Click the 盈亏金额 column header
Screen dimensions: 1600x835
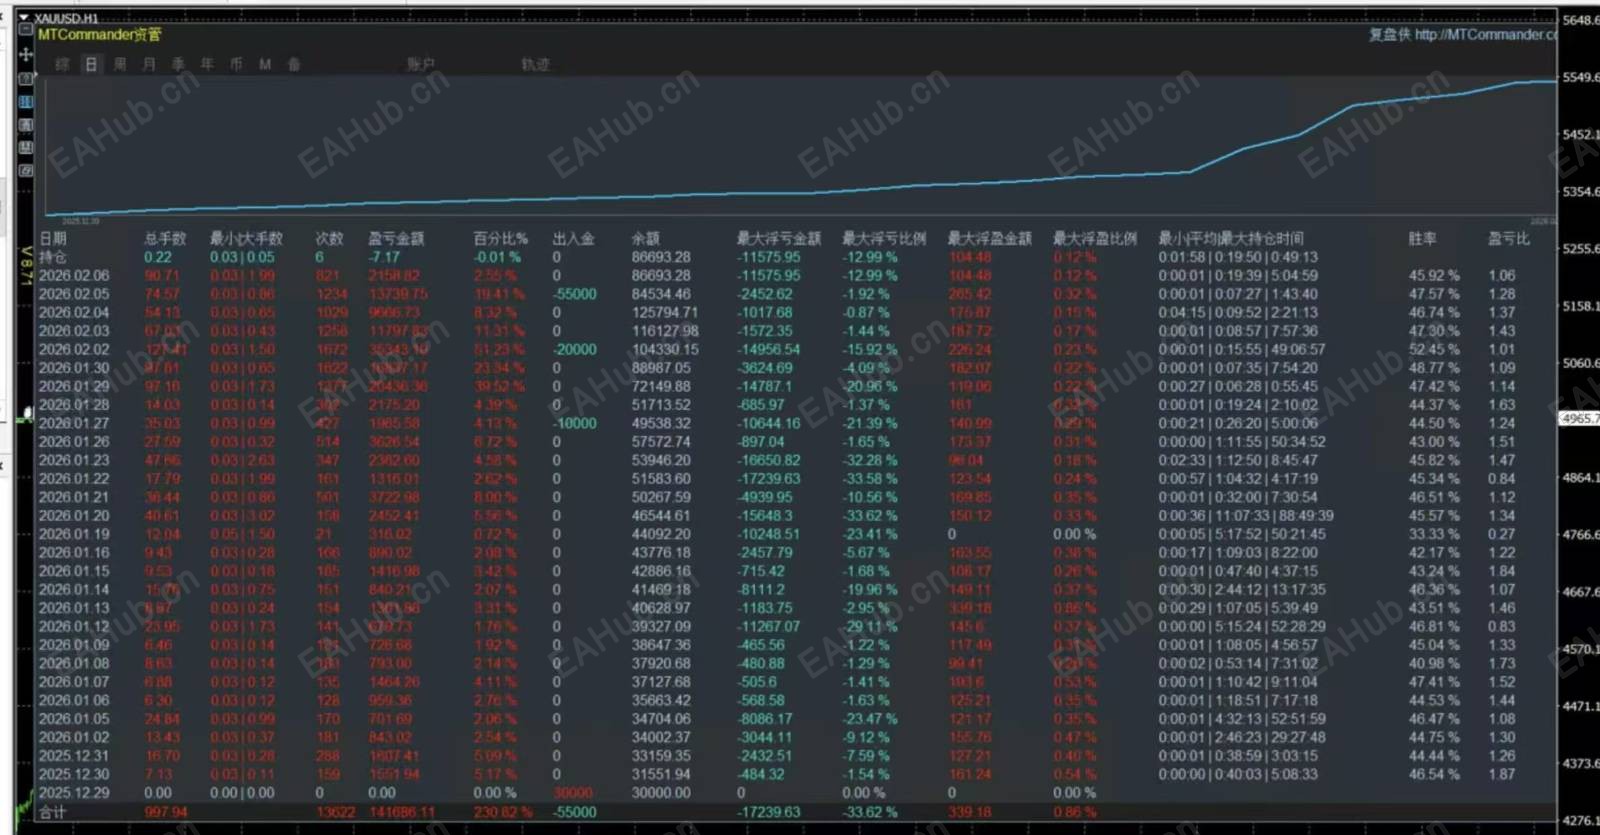(x=396, y=239)
